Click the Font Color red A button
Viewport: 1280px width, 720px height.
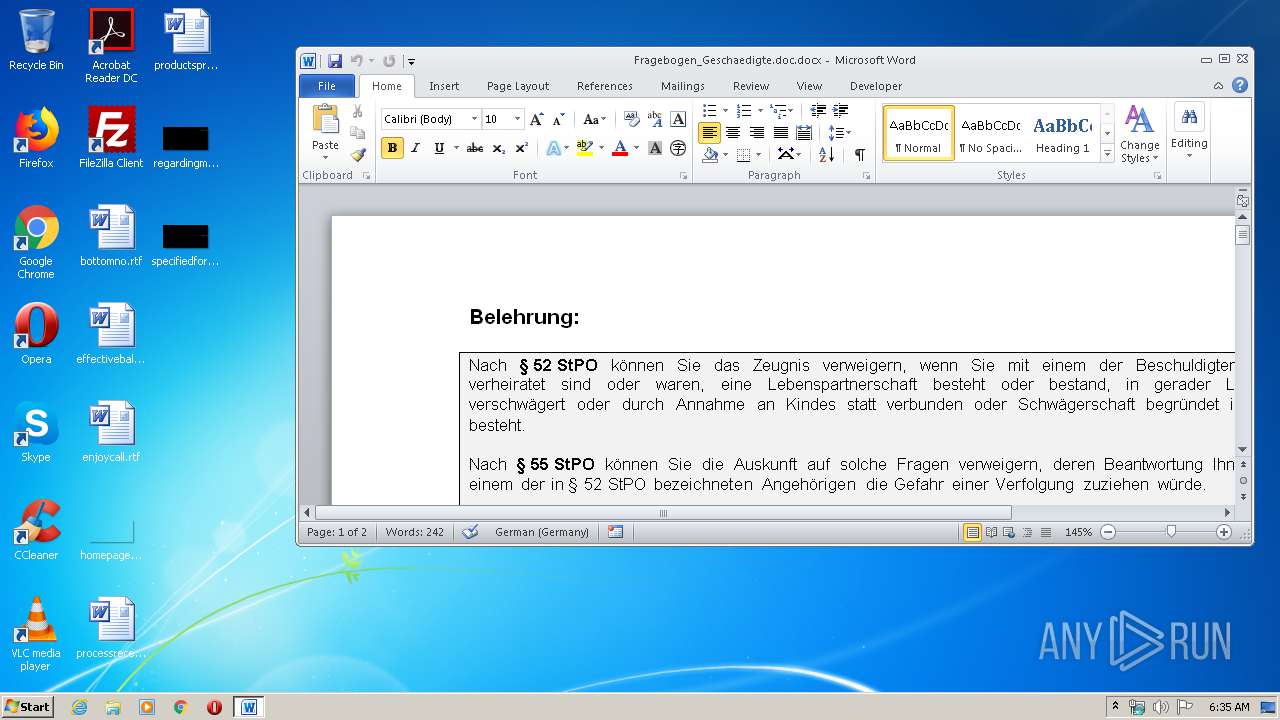pyautogui.click(x=620, y=148)
